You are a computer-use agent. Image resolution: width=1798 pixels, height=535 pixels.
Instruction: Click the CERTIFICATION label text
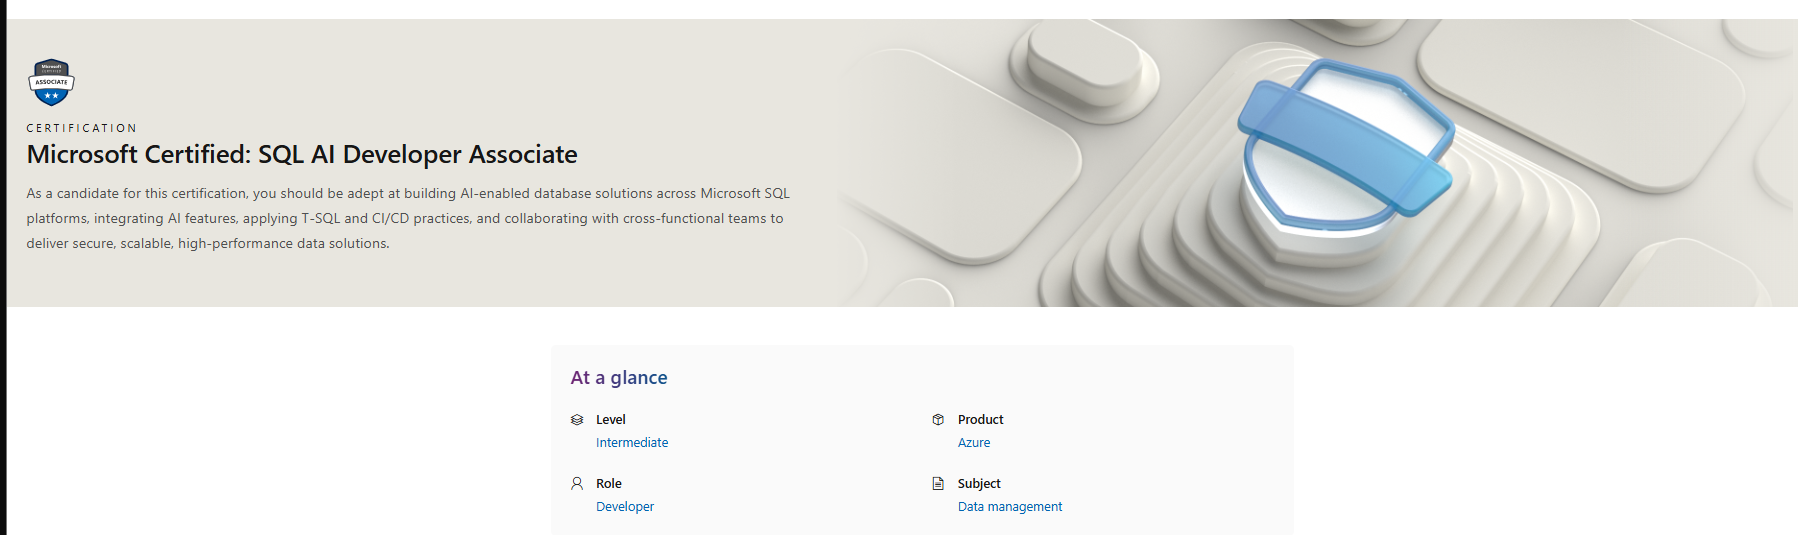point(82,128)
